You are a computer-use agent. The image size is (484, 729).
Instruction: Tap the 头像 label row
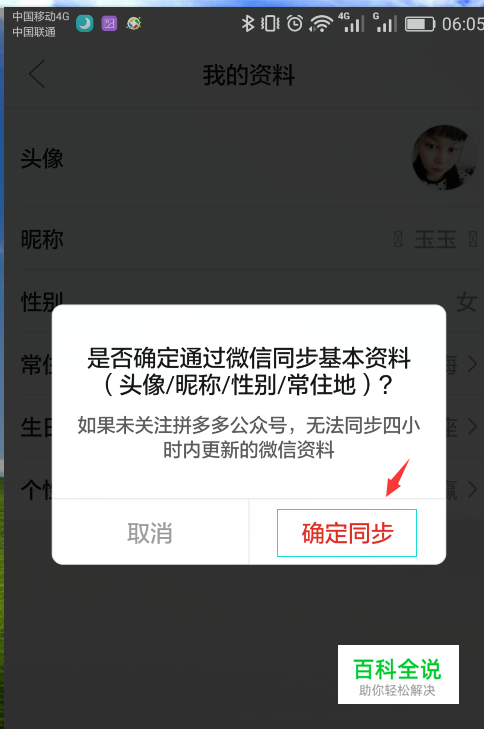(x=251, y=158)
